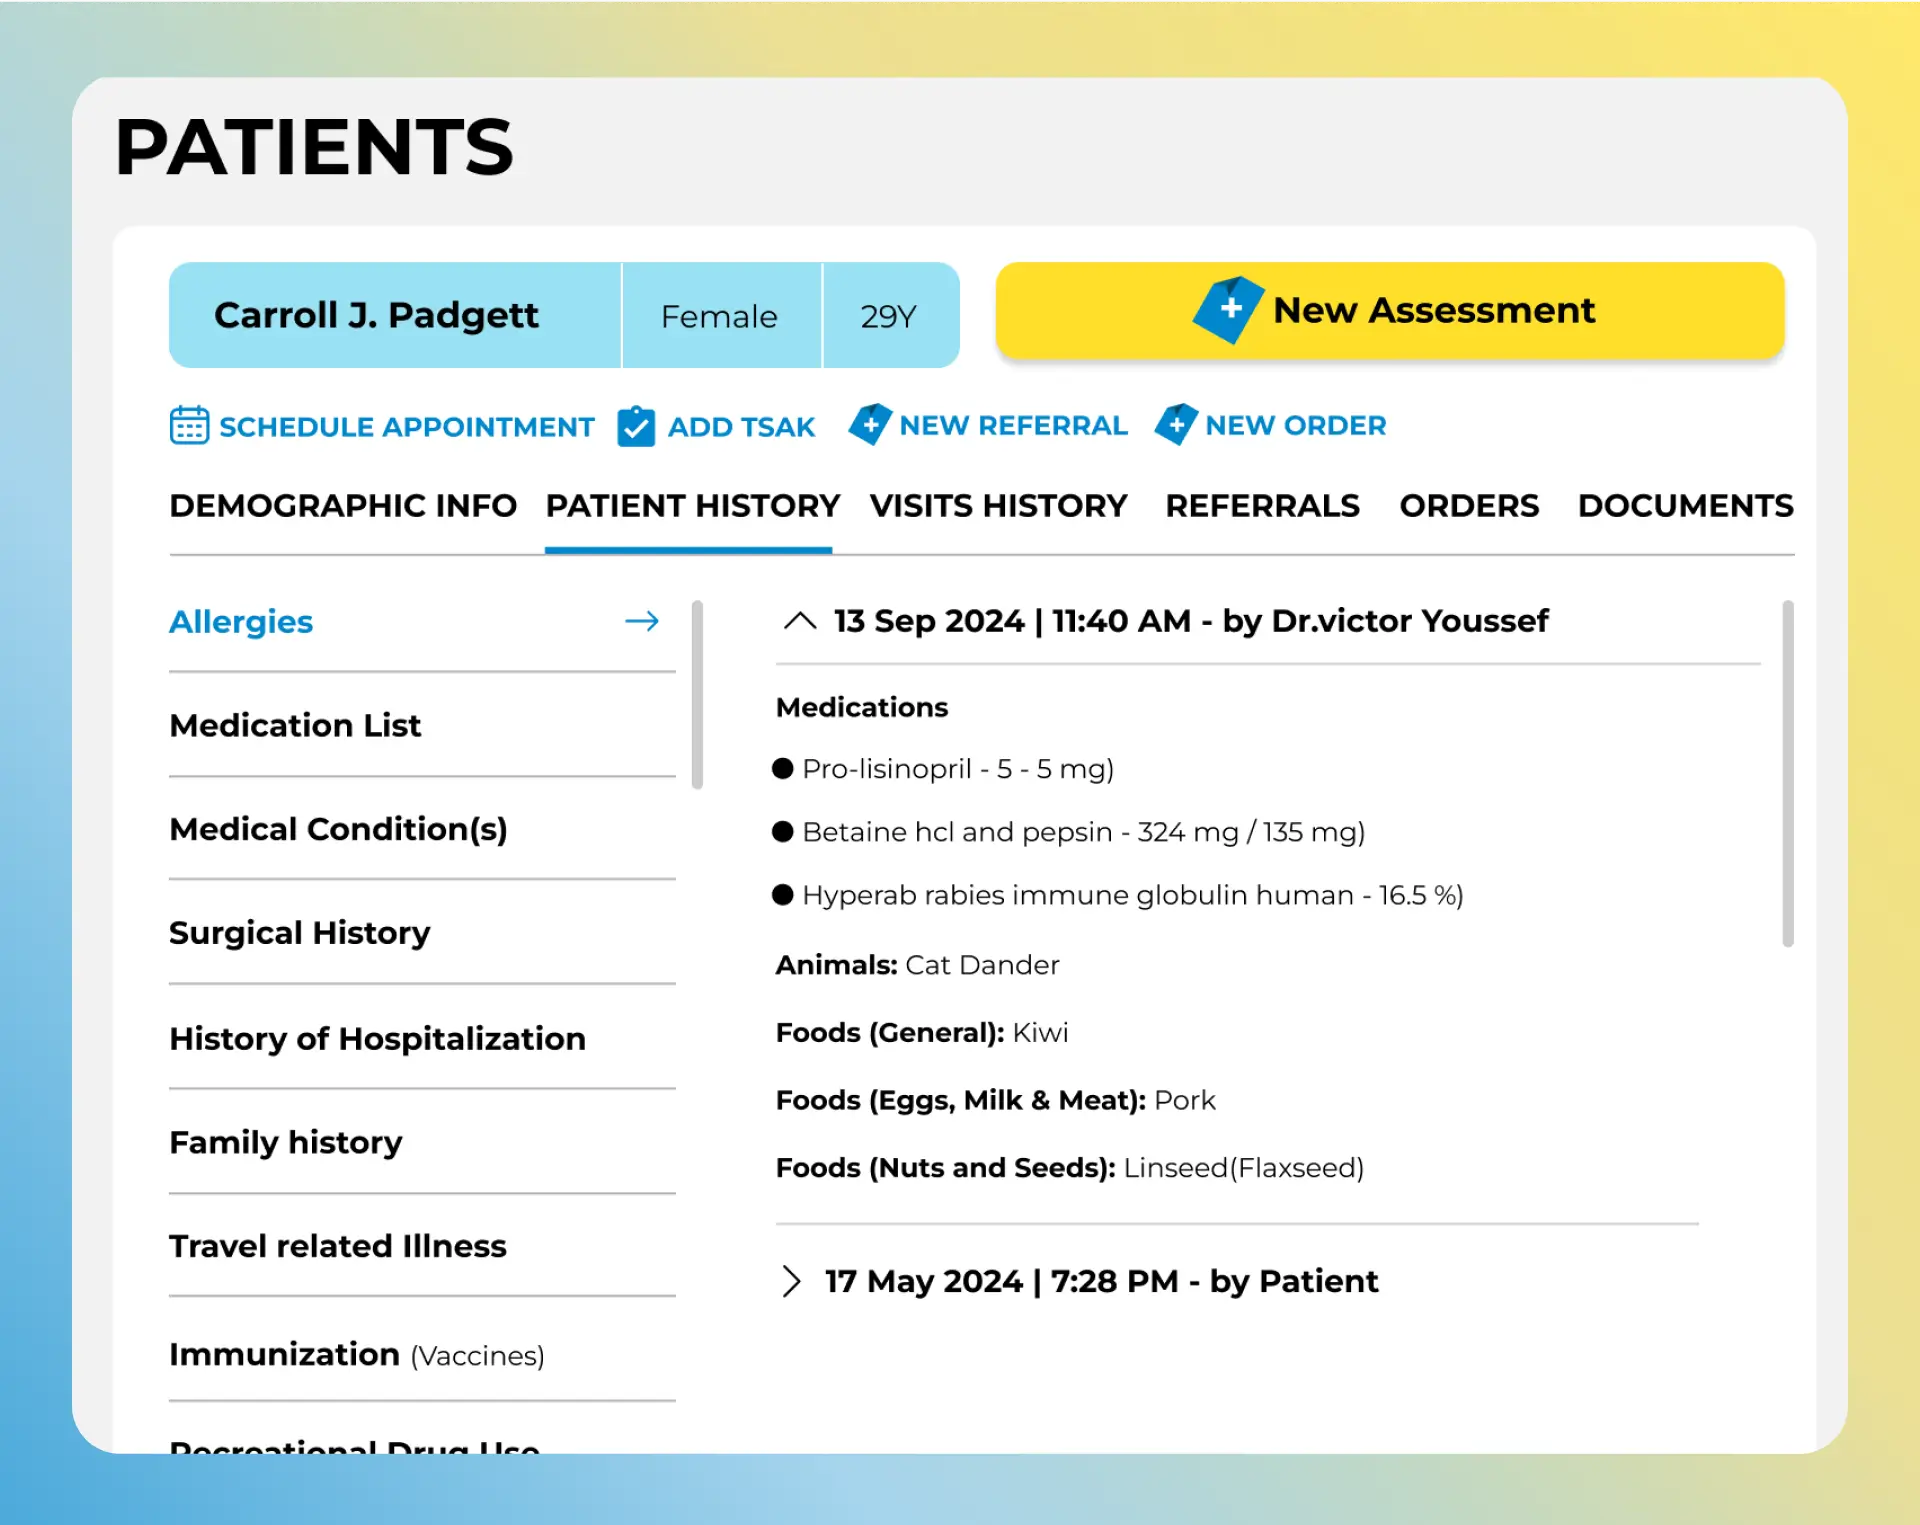The height and width of the screenshot is (1525, 1920).
Task: Click the arrow icon next to Allergies
Action: click(x=642, y=621)
